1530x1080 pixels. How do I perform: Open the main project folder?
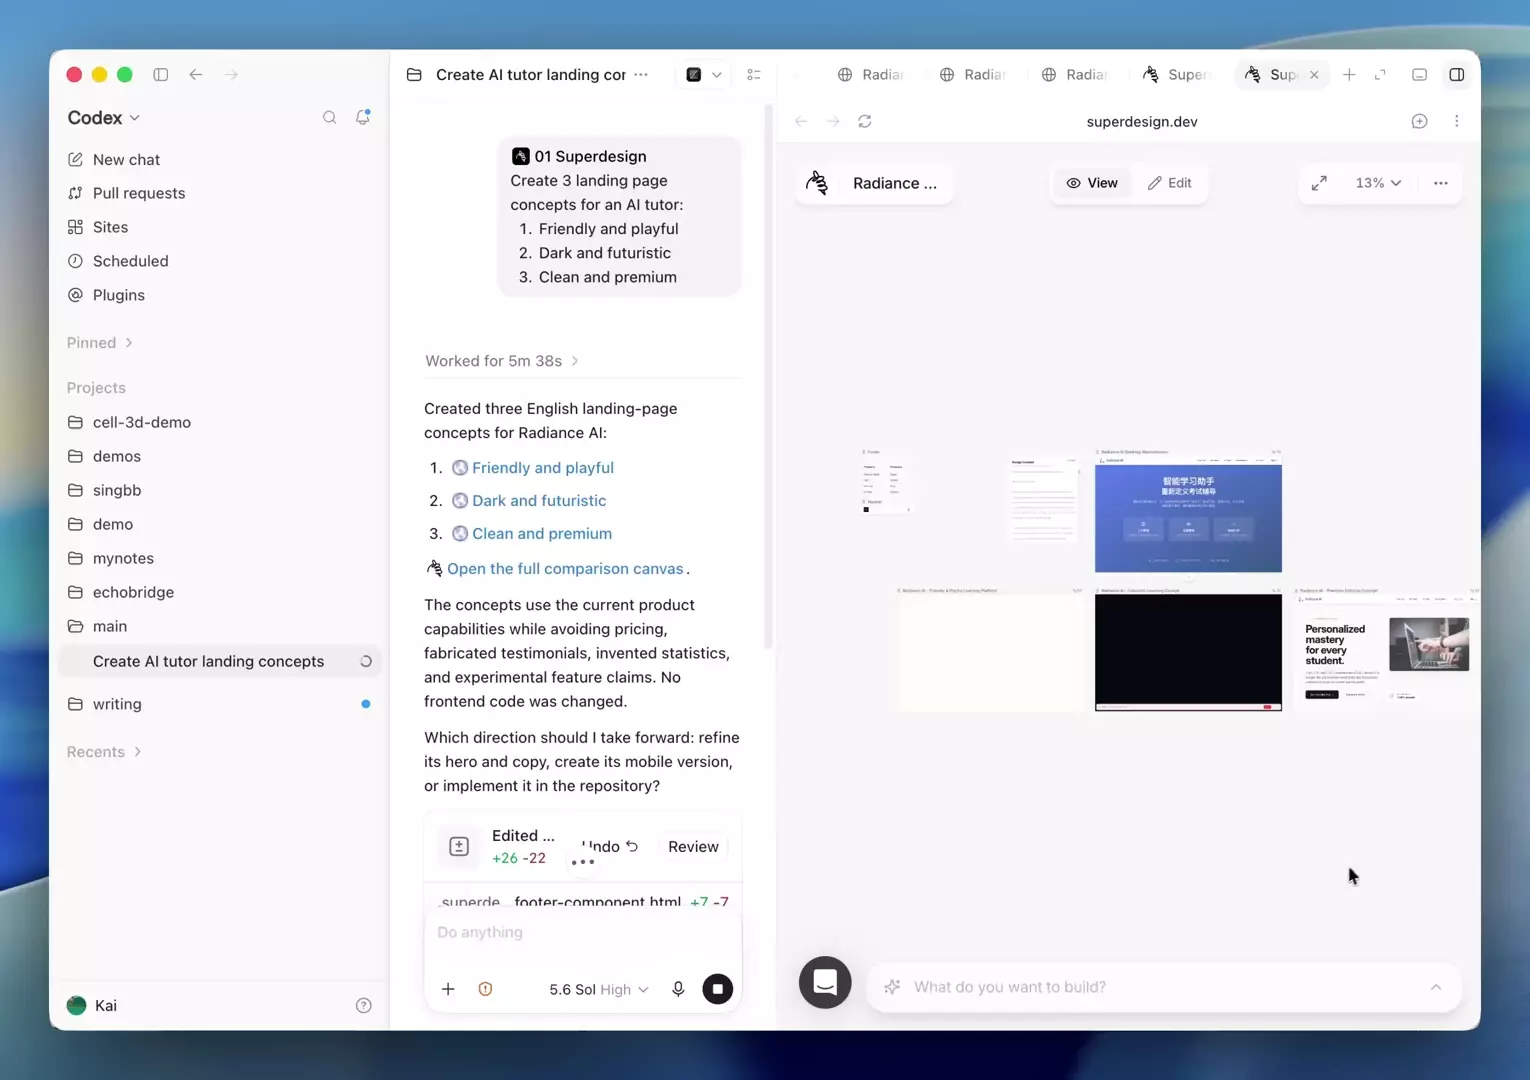point(109,626)
